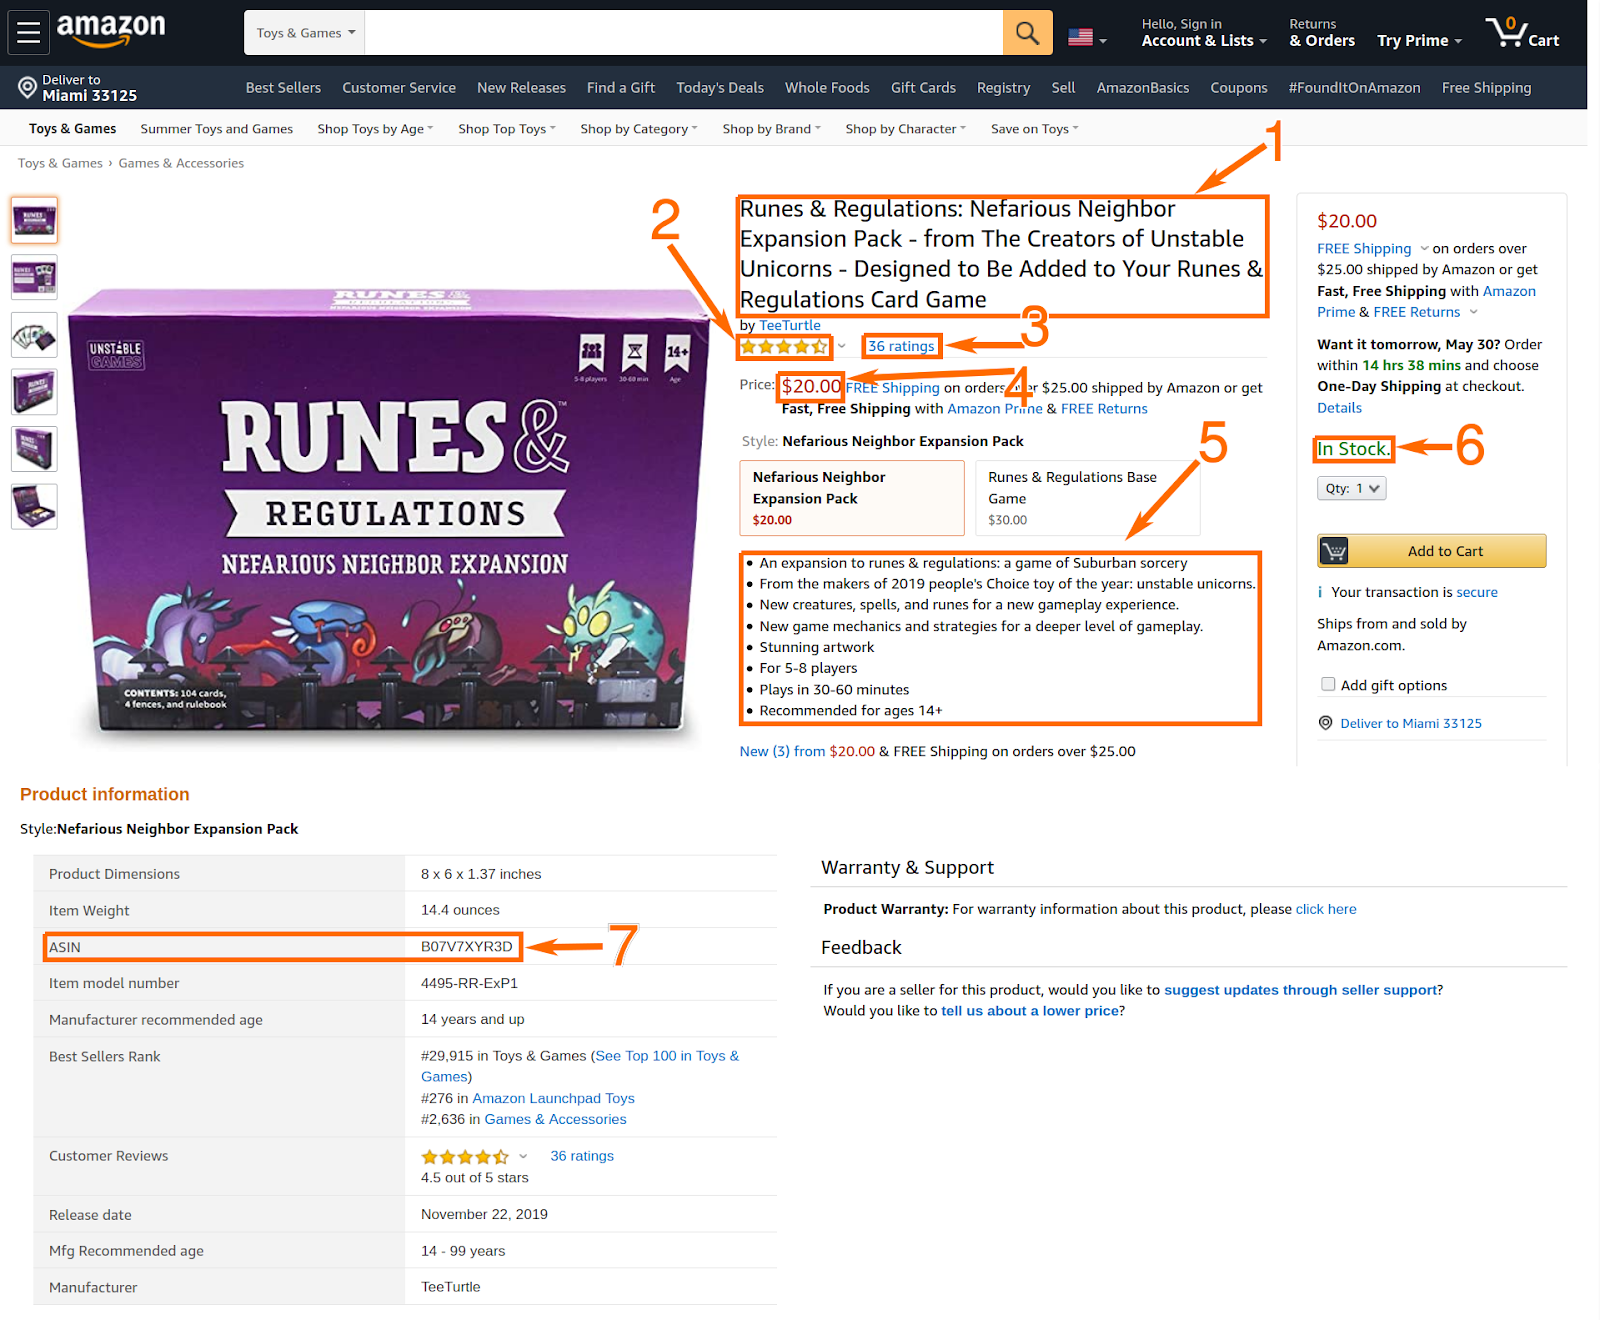Open the Toys & Games search category dropdown

pos(304,32)
